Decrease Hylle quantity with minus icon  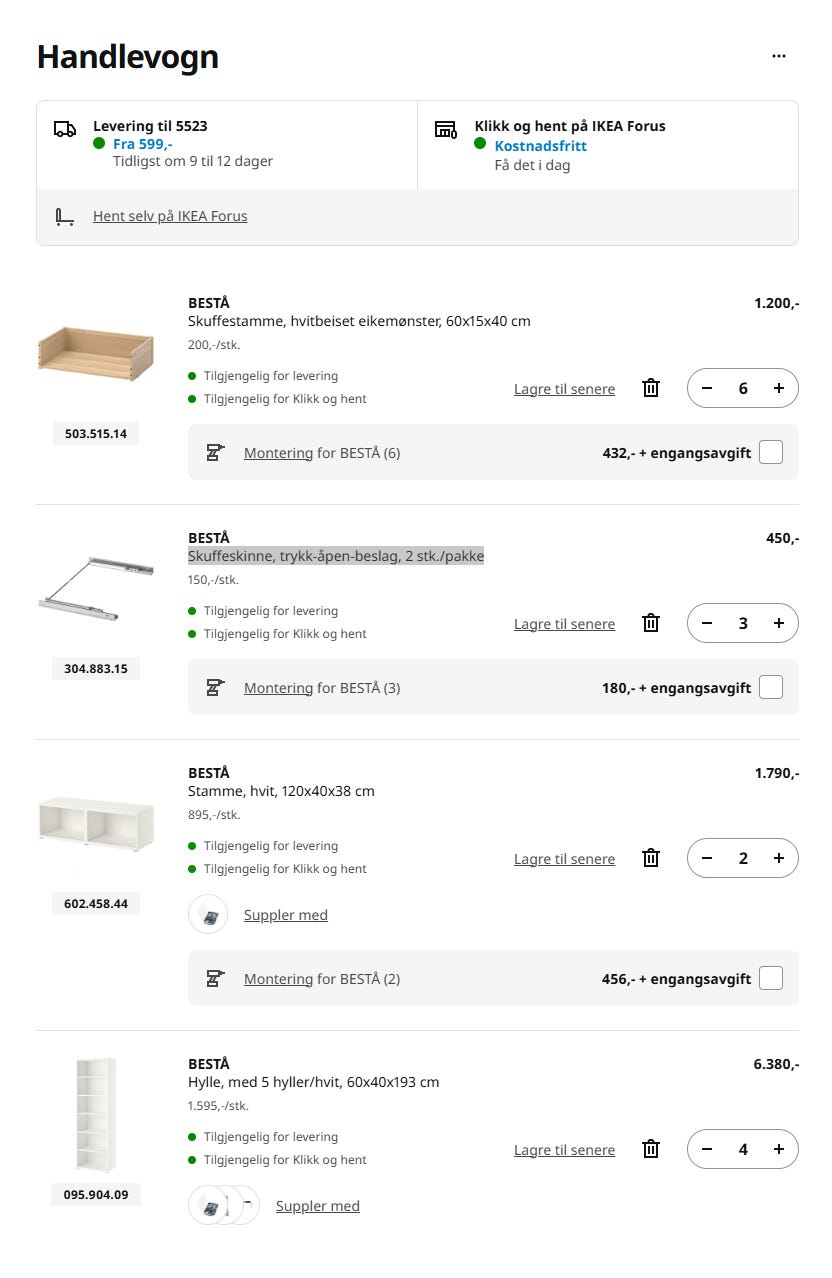707,1149
